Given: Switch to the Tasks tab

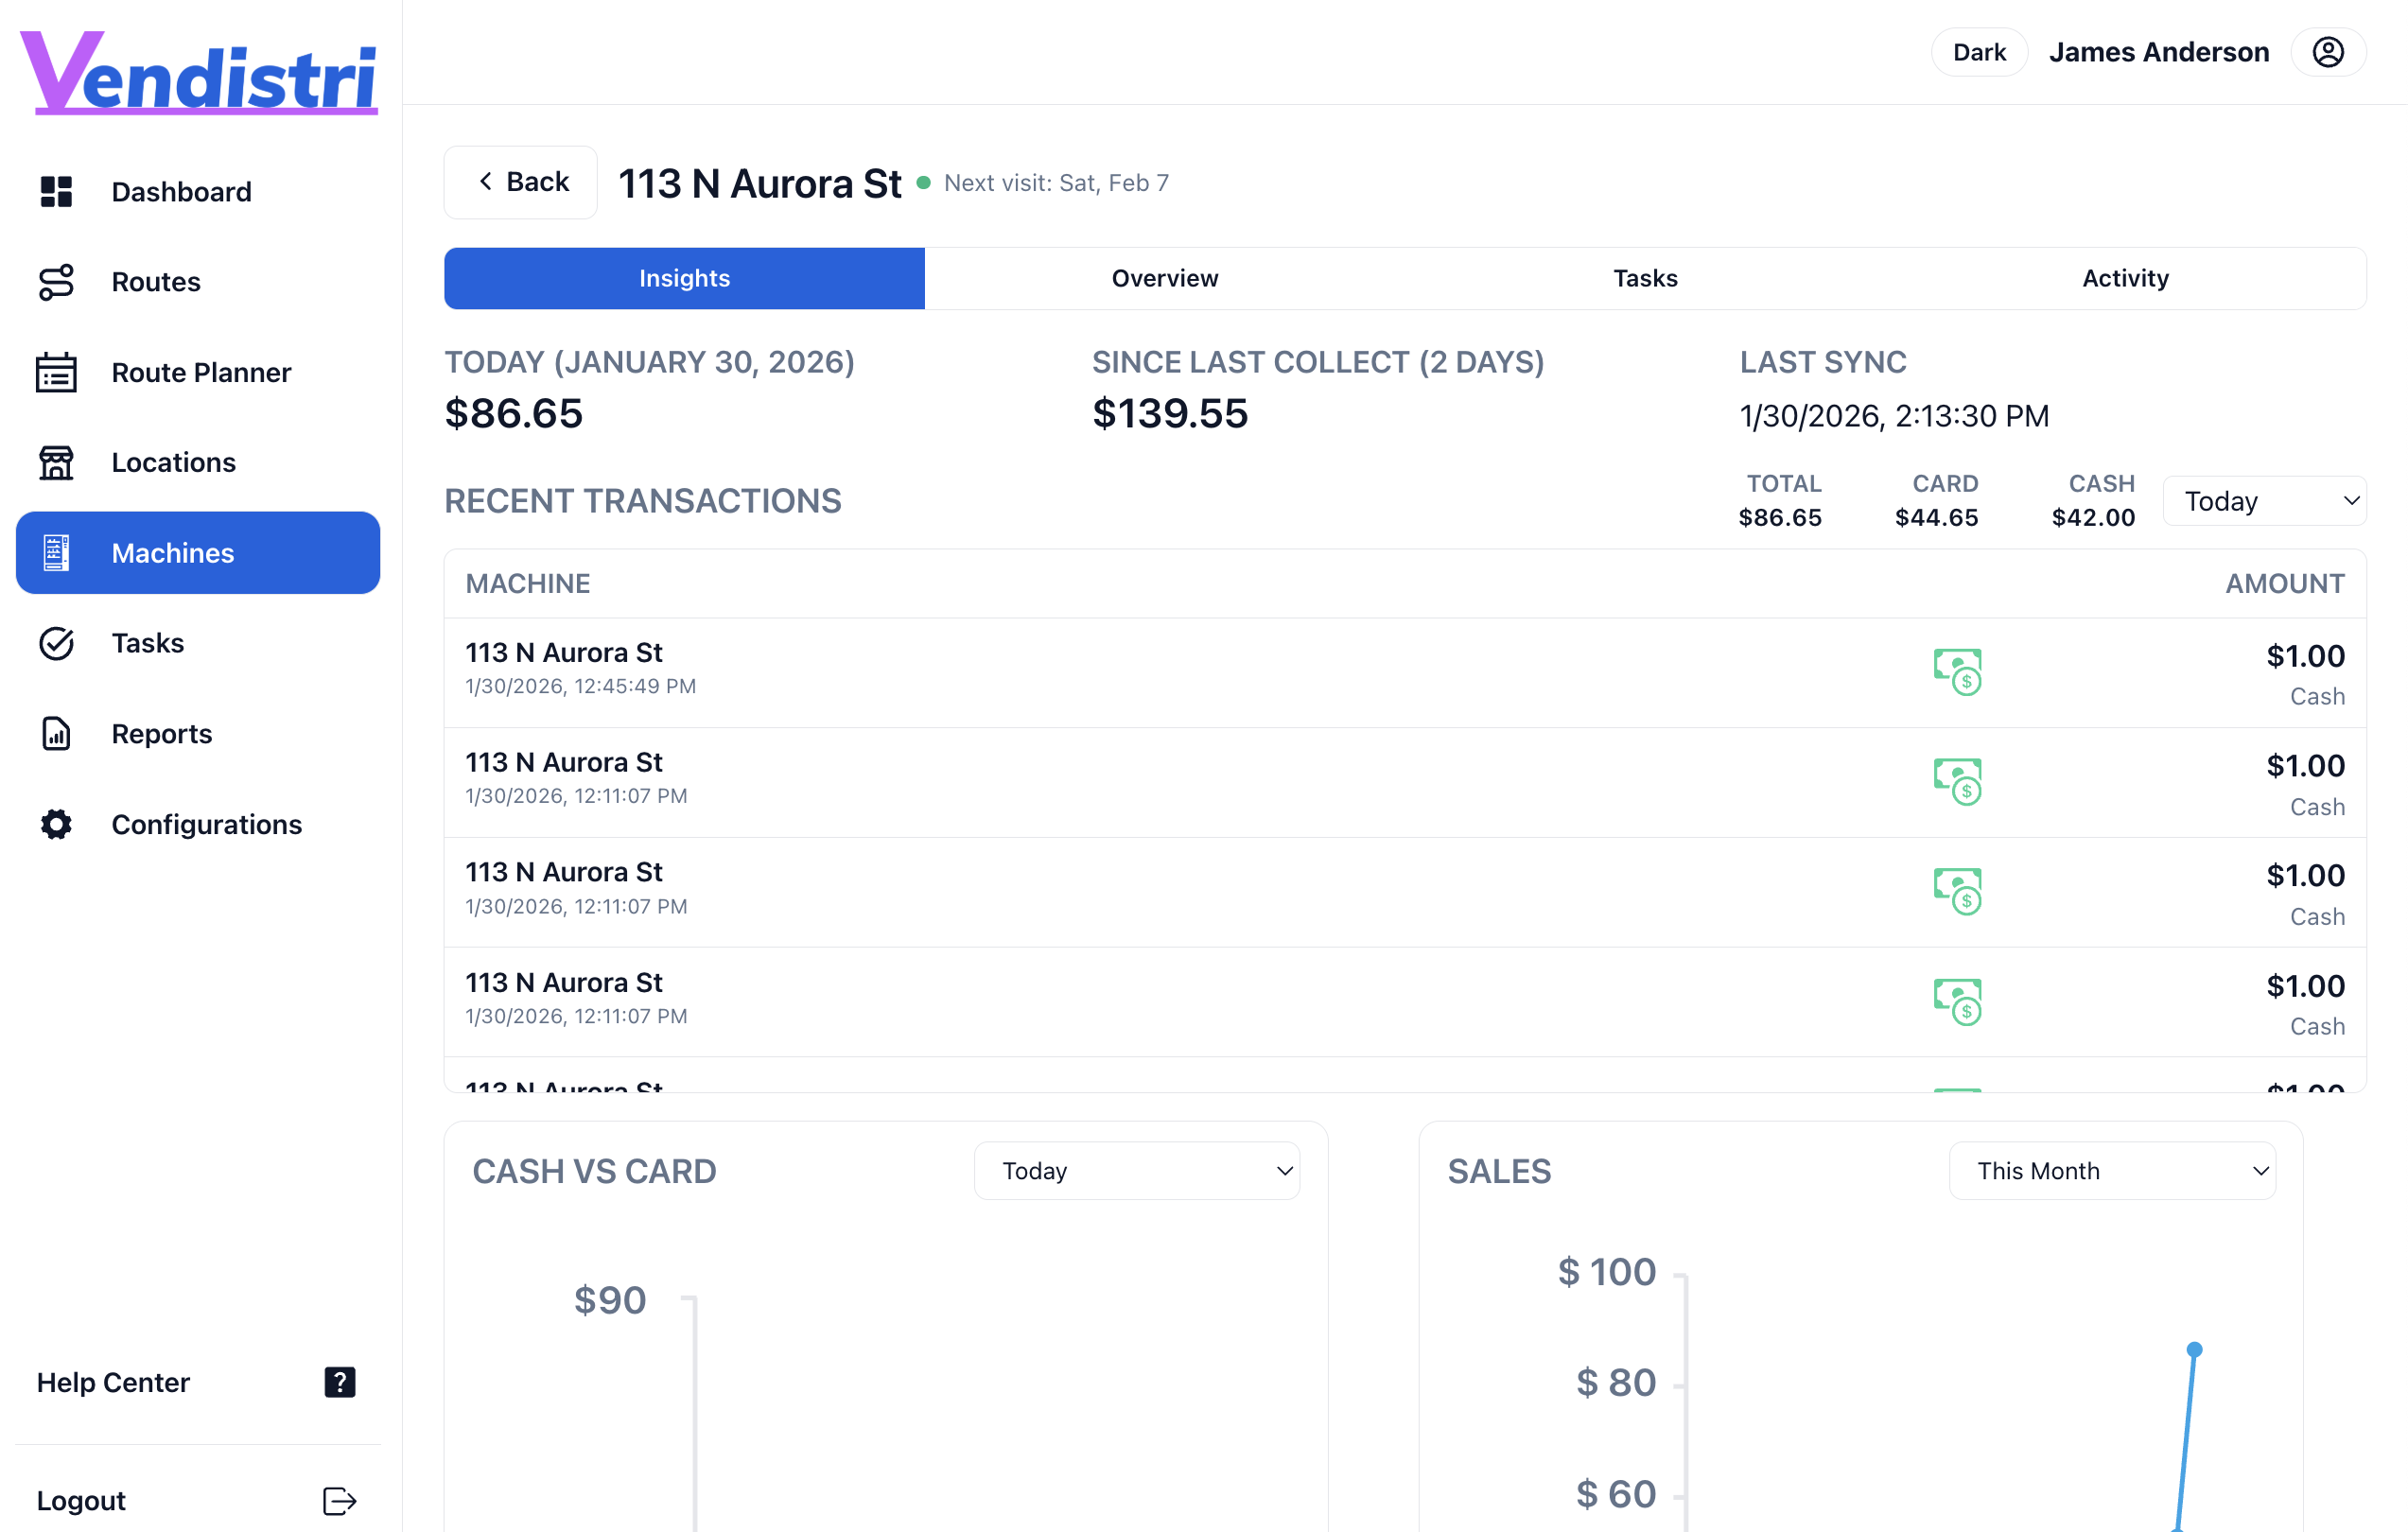Looking at the screenshot, I should tap(1645, 278).
